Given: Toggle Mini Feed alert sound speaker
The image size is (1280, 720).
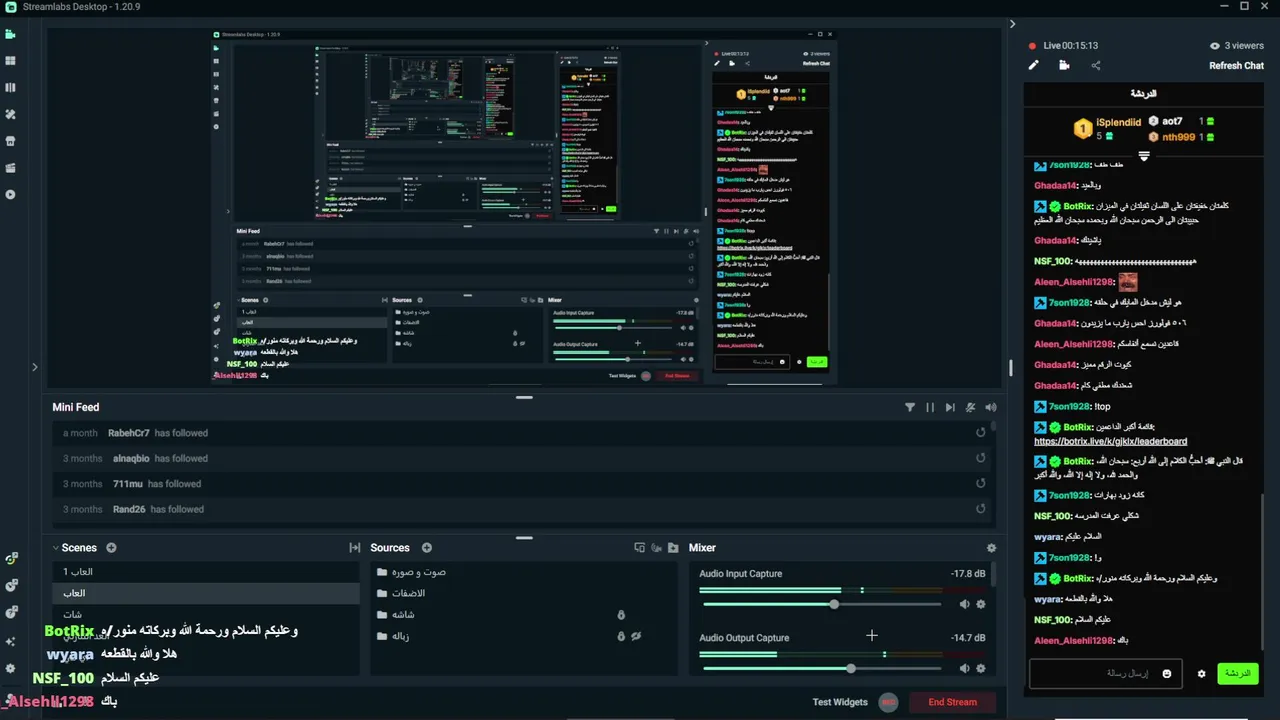Looking at the screenshot, I should pos(991,407).
